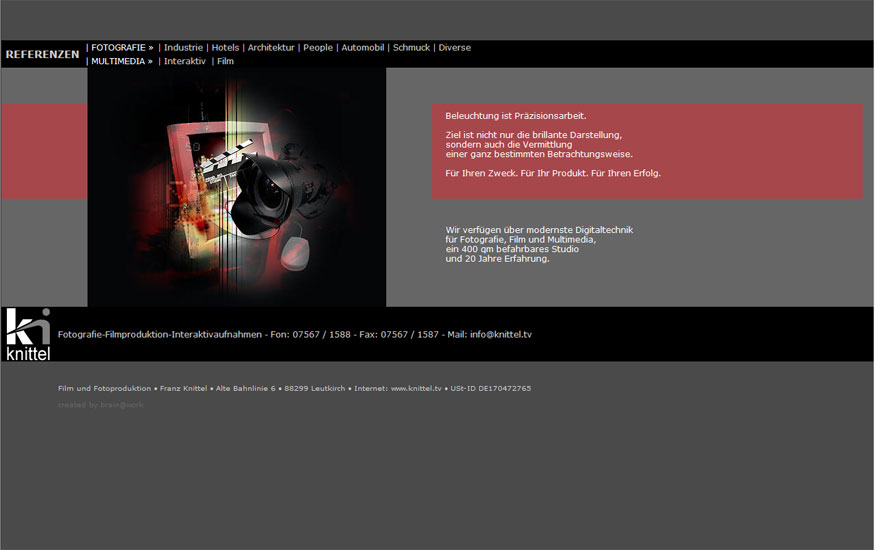This screenshot has width=875, height=550.
Task: Navigate to the Automobil gallery
Action: coord(362,47)
